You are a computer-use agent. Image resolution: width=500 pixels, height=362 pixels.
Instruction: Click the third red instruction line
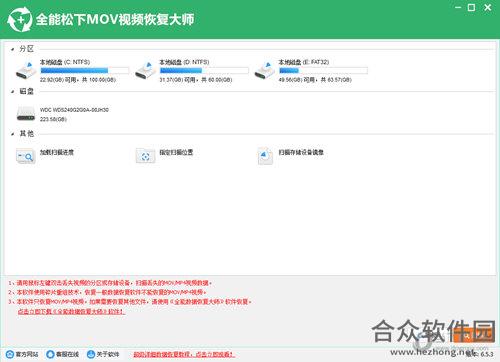[x=130, y=302]
